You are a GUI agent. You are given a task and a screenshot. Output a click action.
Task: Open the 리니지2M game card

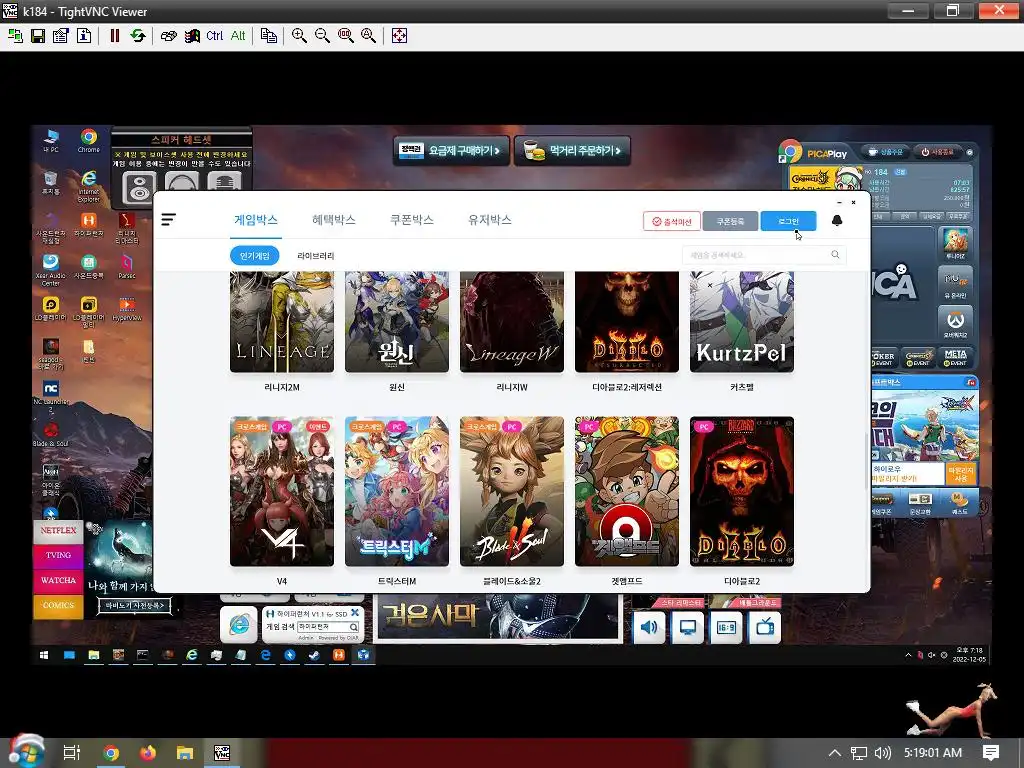[282, 323]
